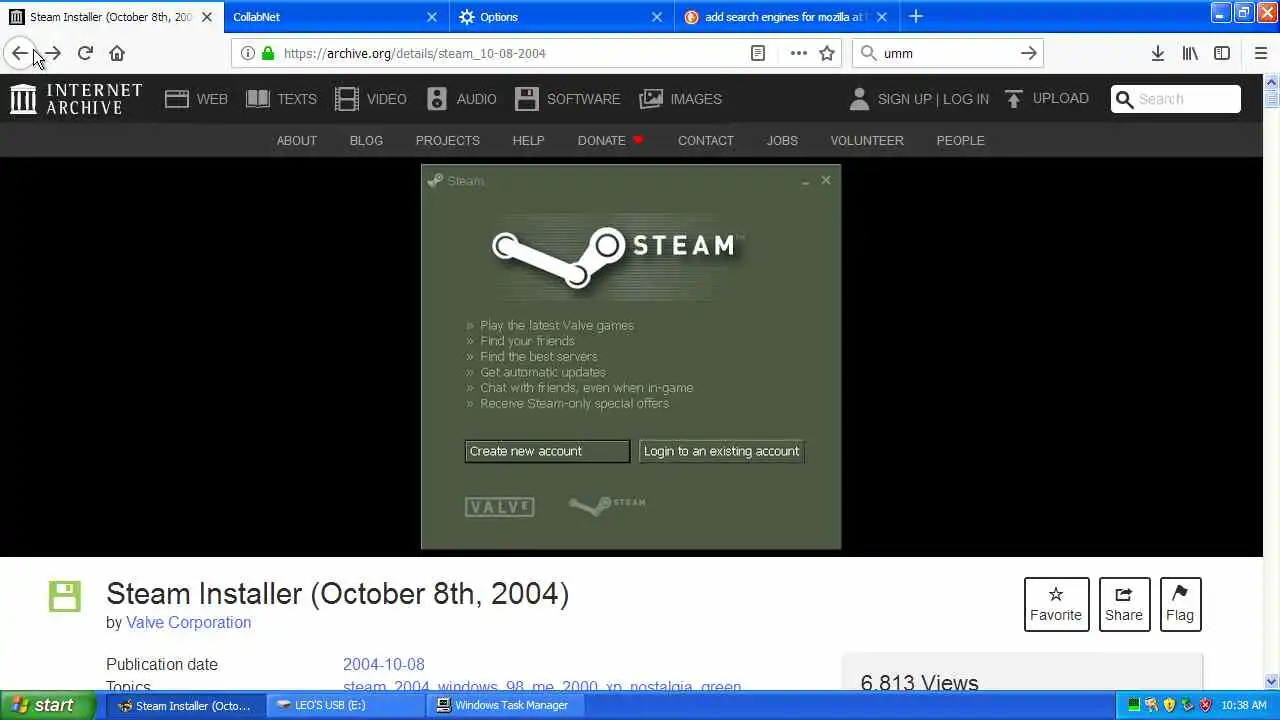Open the IMAGES media section
Viewport: 1280px width, 720px height.
click(680, 99)
